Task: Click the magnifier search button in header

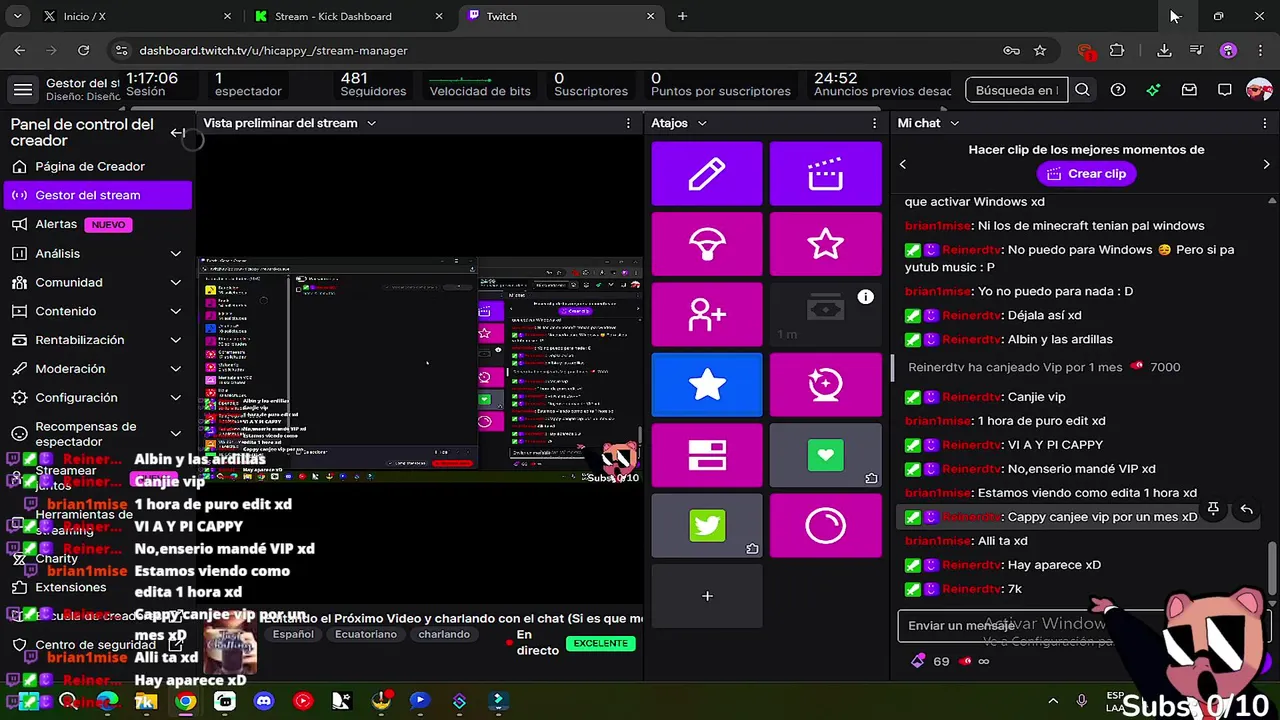Action: click(x=1082, y=90)
